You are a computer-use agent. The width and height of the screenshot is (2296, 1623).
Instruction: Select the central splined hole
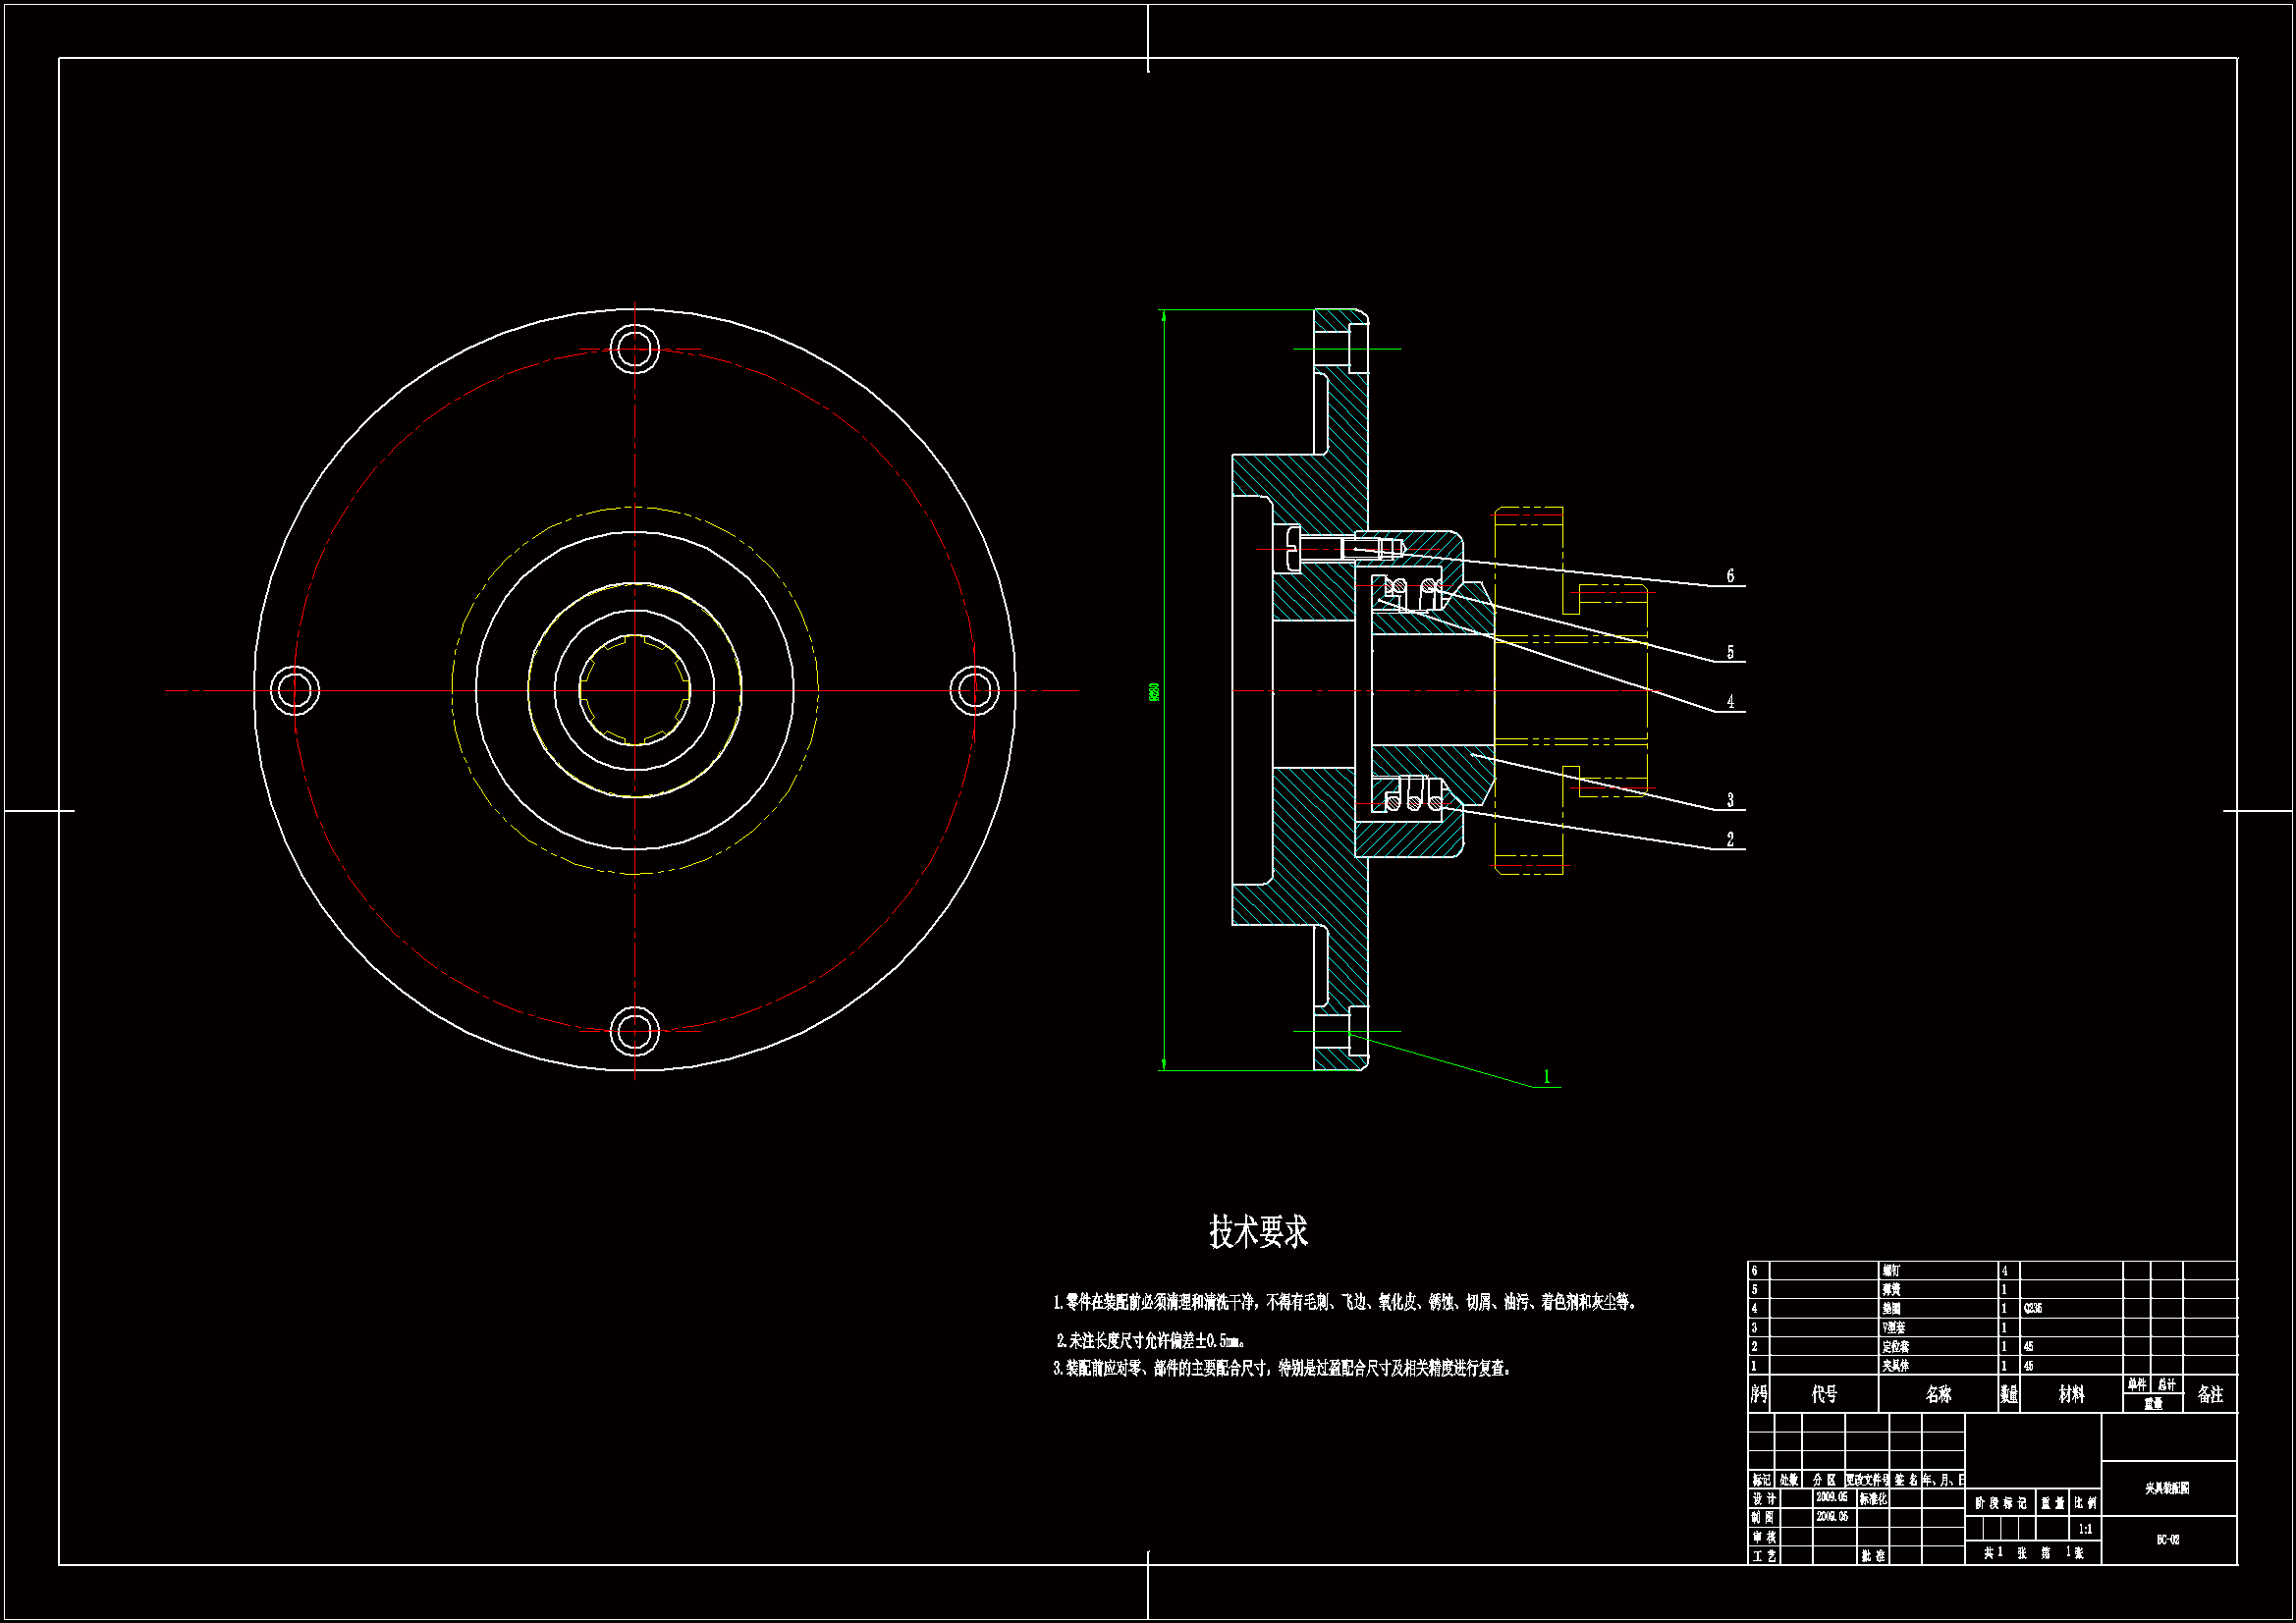634,690
